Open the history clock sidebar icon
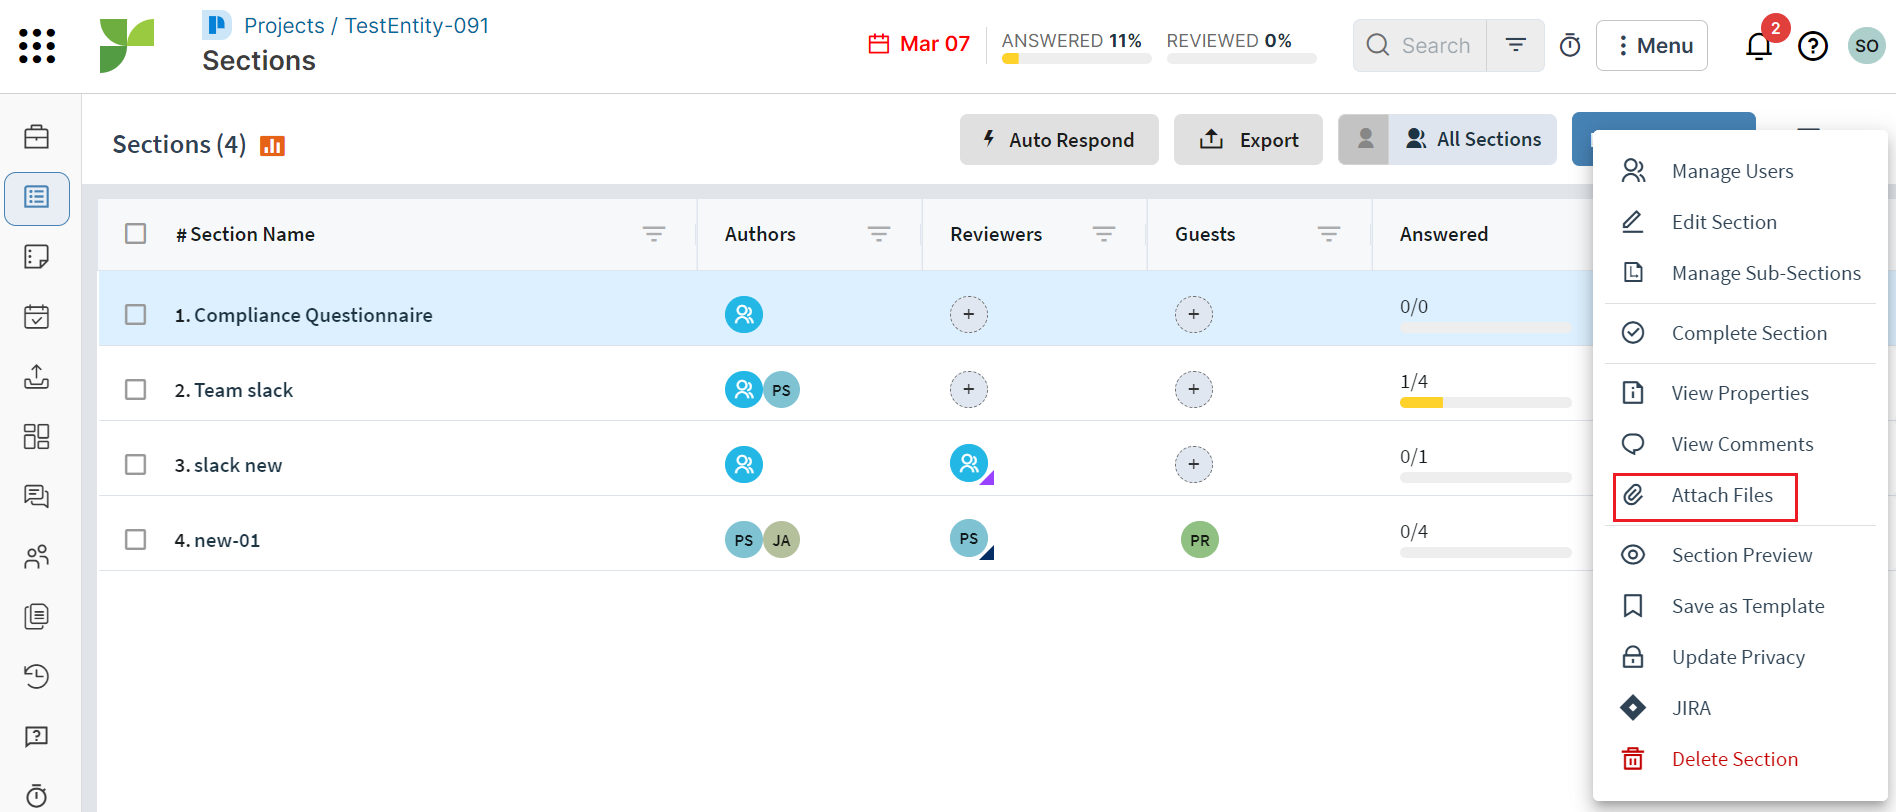 (x=37, y=677)
